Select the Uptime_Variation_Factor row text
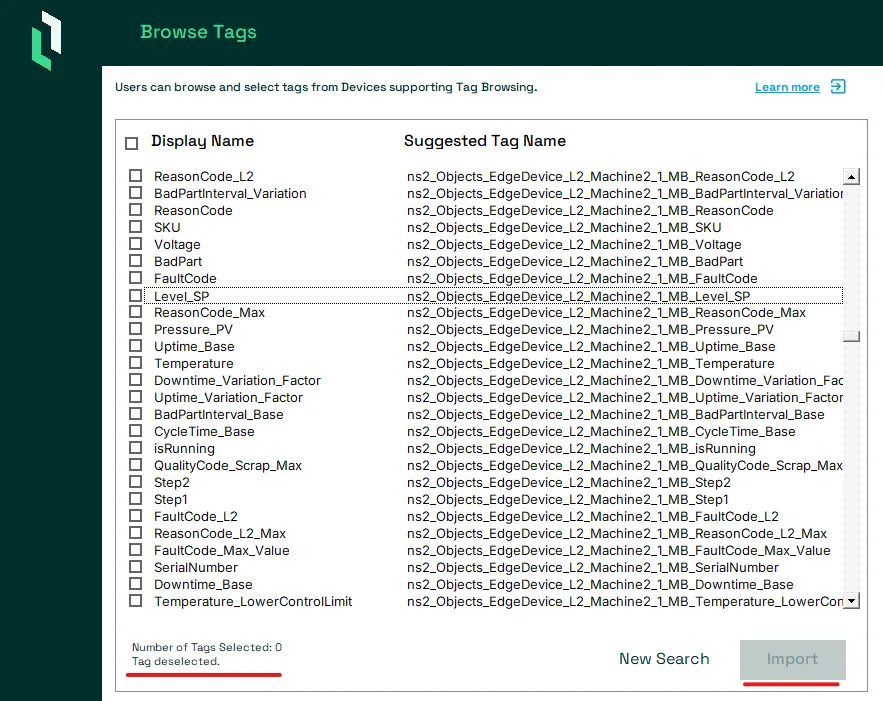 coord(228,398)
